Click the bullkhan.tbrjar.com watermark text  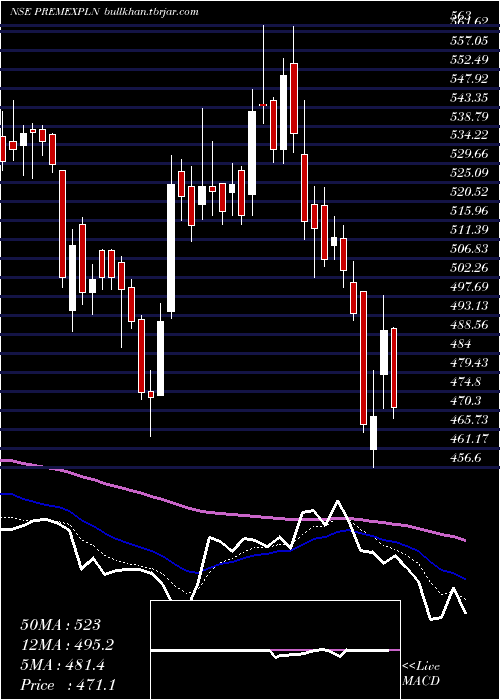(x=151, y=12)
